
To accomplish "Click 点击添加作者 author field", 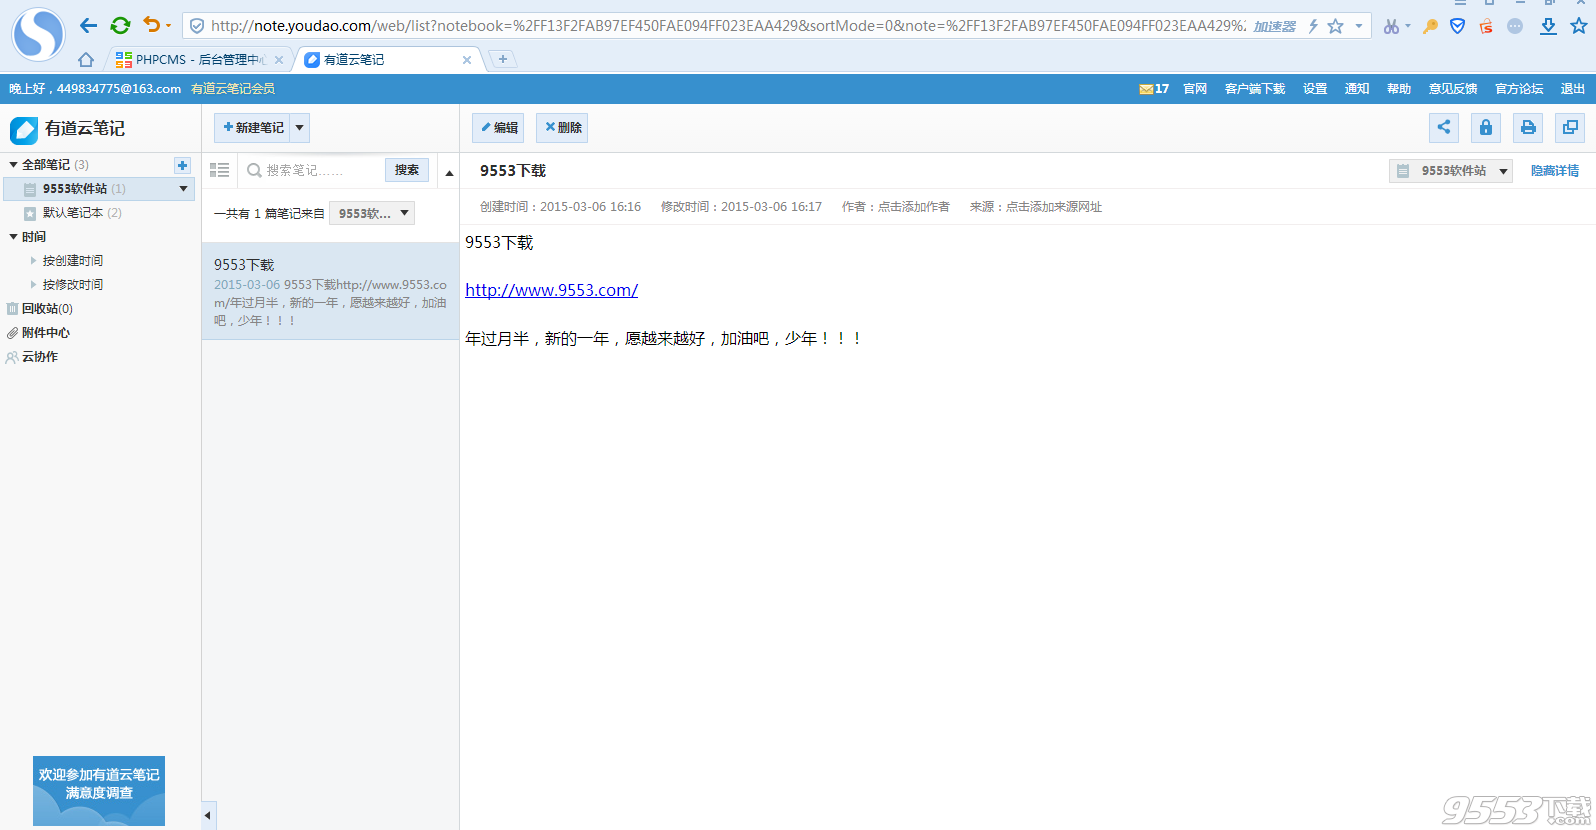I will 914,207.
